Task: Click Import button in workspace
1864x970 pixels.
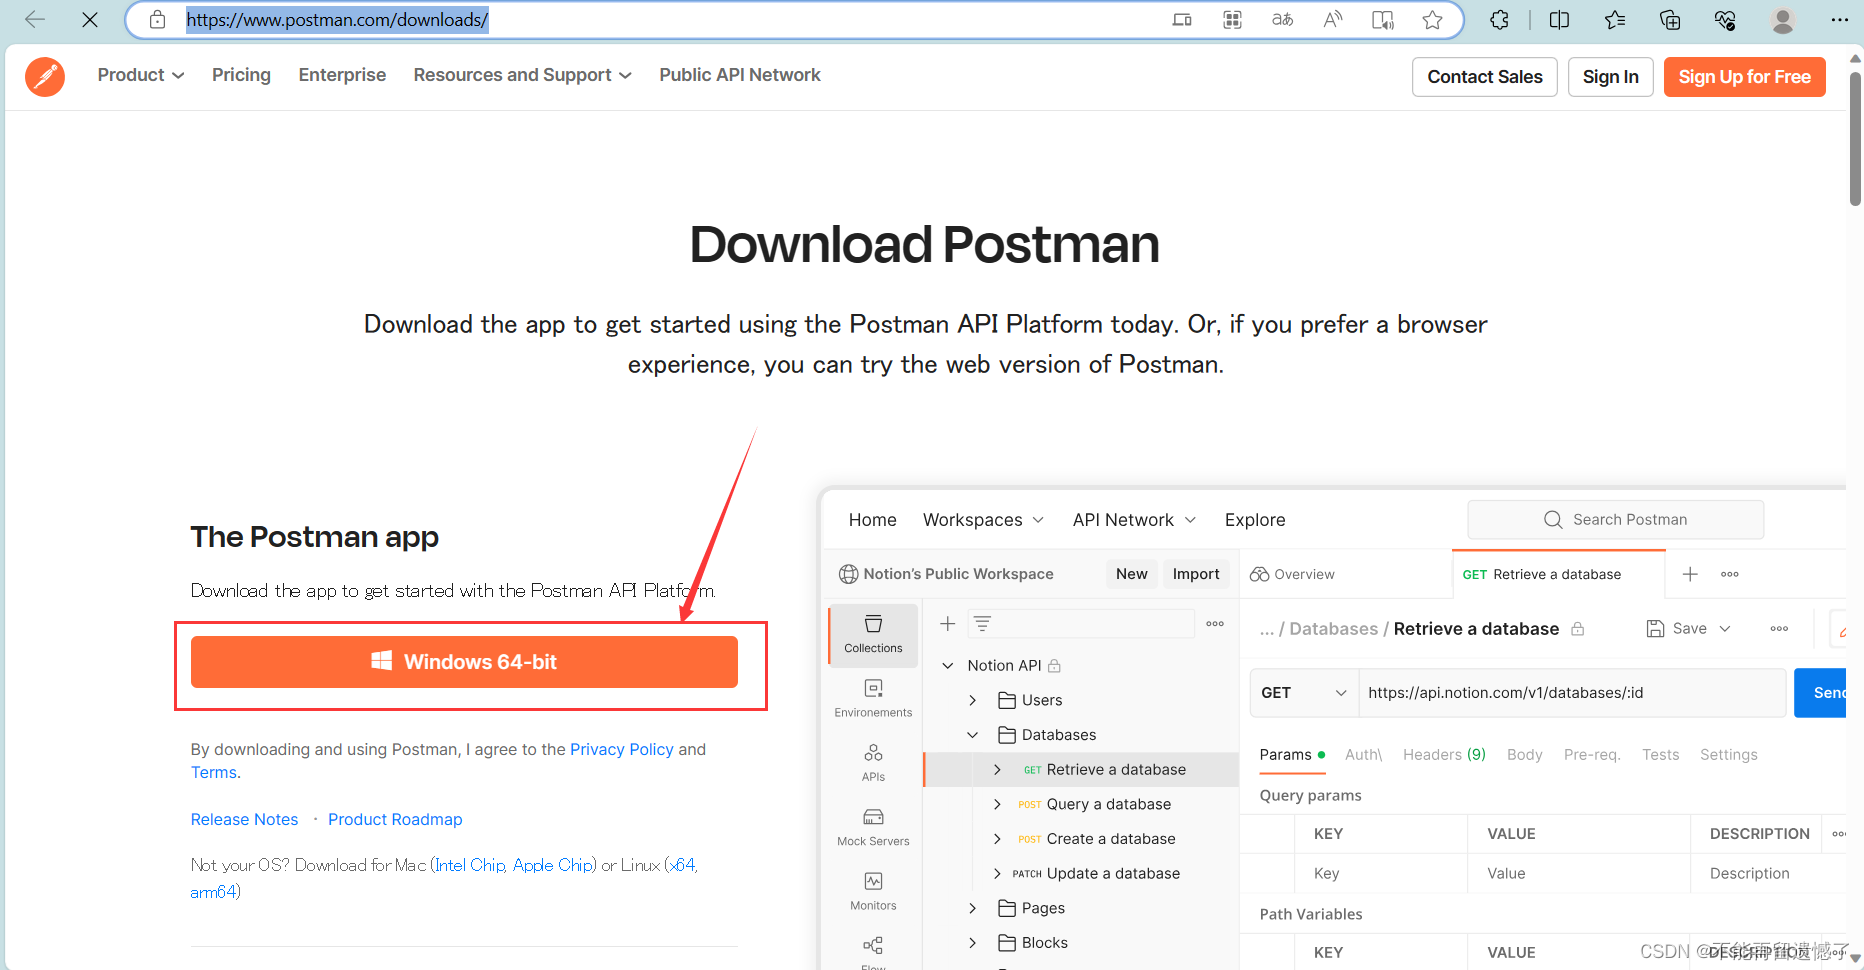Action: (1196, 574)
